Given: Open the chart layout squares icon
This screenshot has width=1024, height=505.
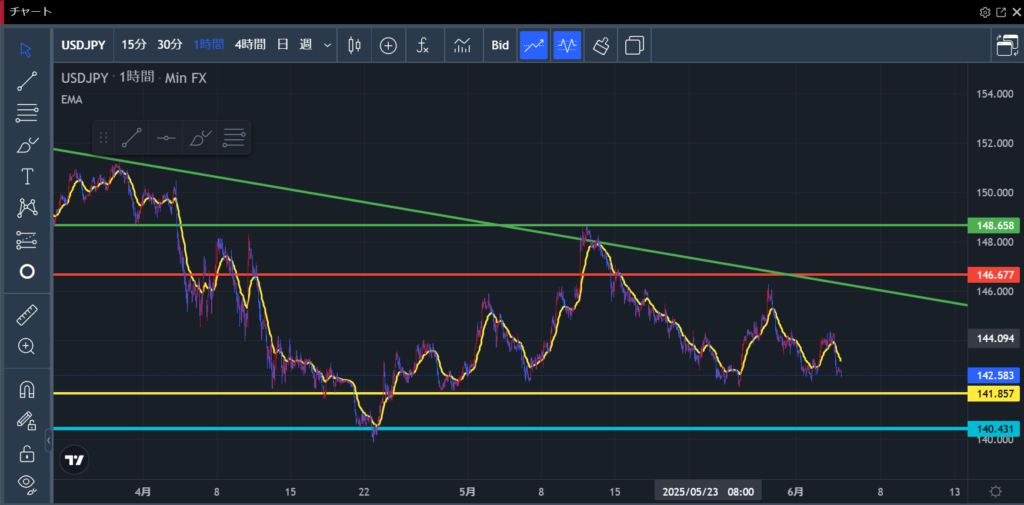Looking at the screenshot, I should [634, 45].
